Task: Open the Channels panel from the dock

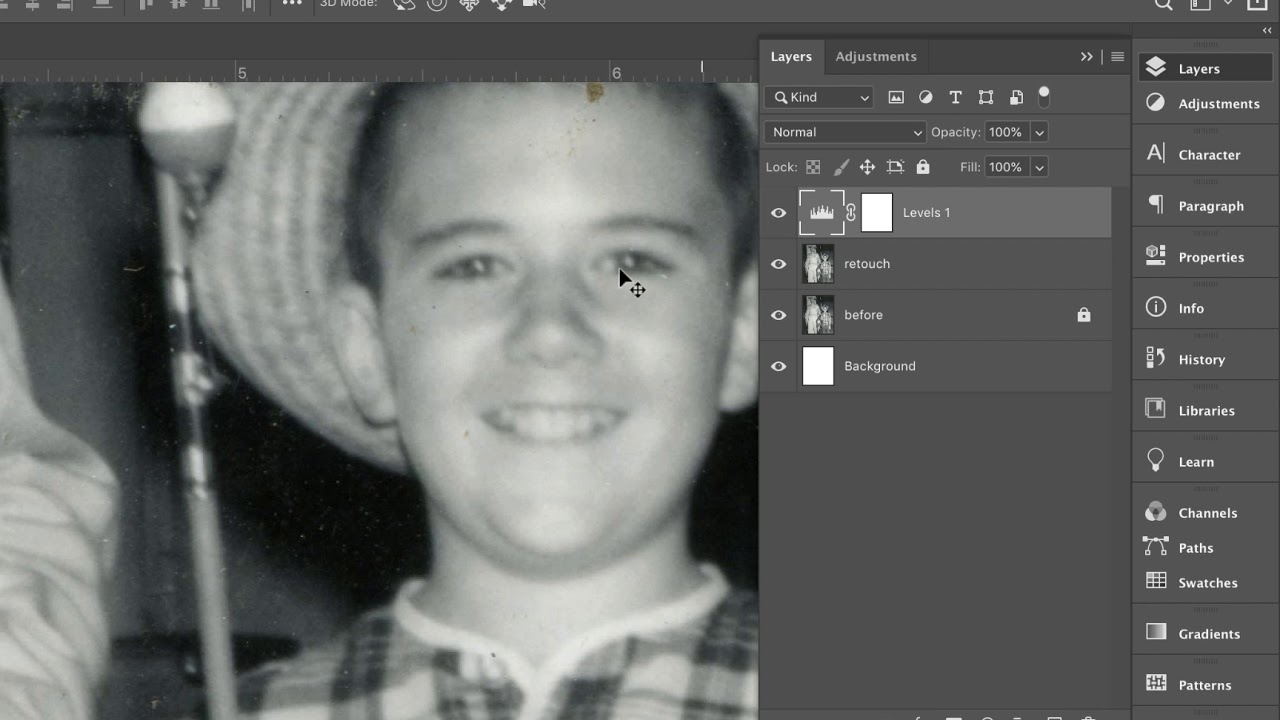Action: point(1205,512)
